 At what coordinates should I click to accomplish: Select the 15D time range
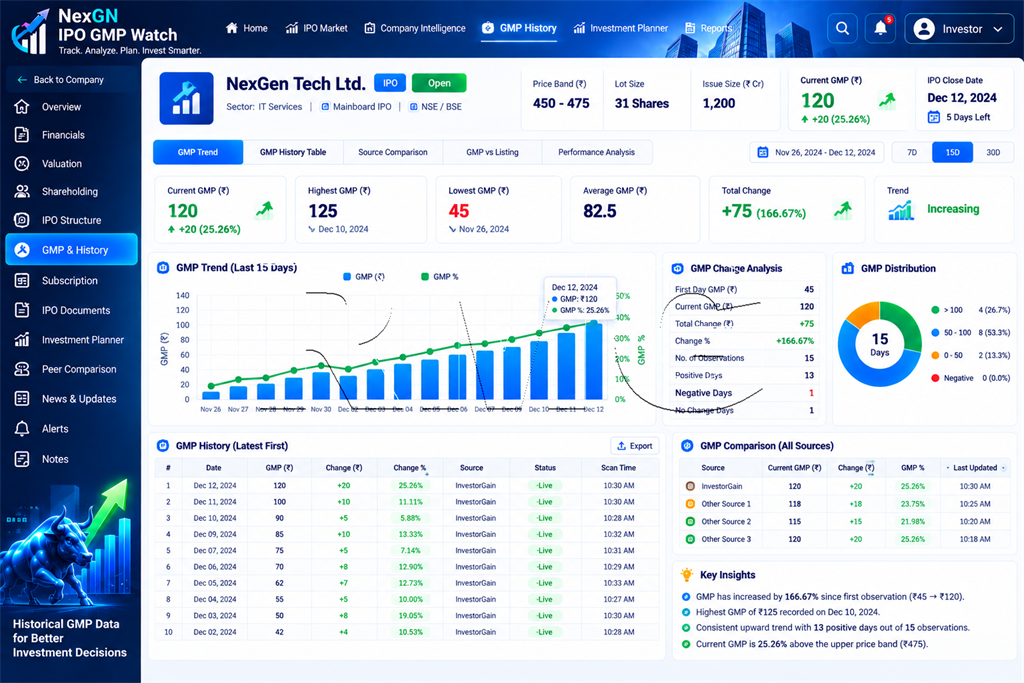click(x=952, y=152)
